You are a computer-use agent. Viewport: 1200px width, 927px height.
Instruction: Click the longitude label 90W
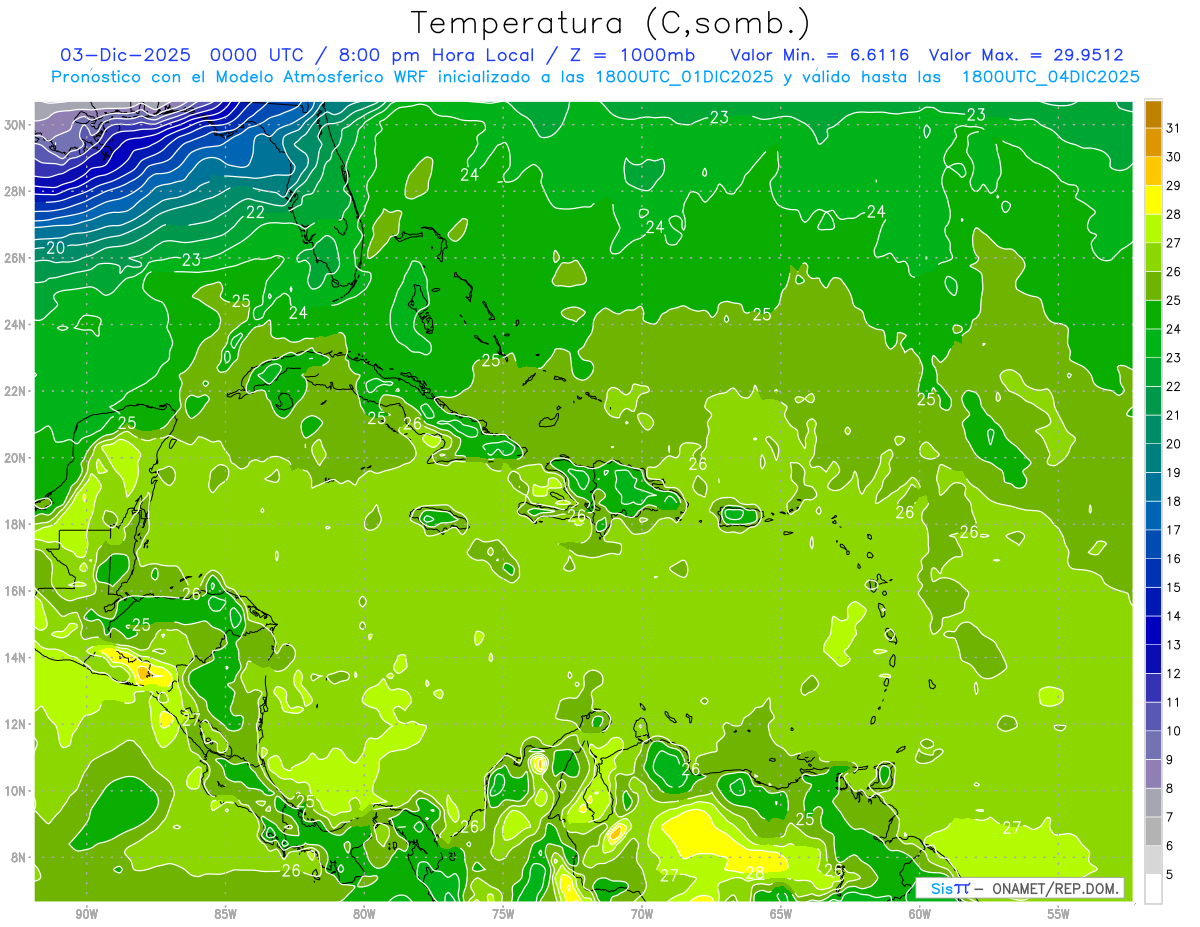pos(86,914)
